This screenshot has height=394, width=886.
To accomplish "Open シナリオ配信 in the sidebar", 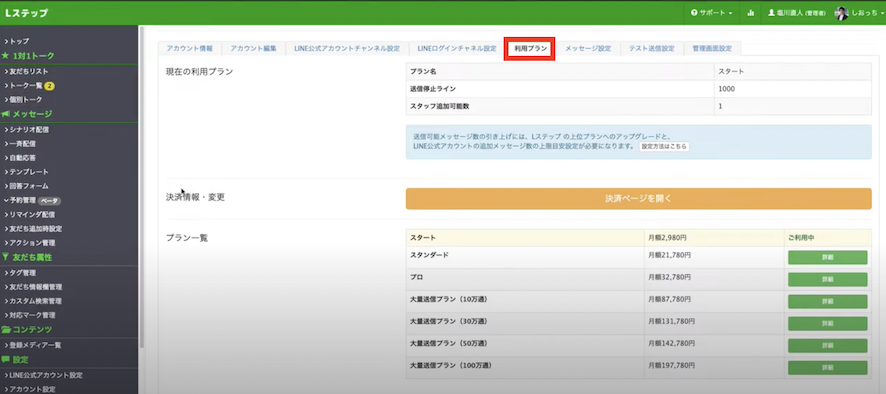I will pyautogui.click(x=26, y=129).
